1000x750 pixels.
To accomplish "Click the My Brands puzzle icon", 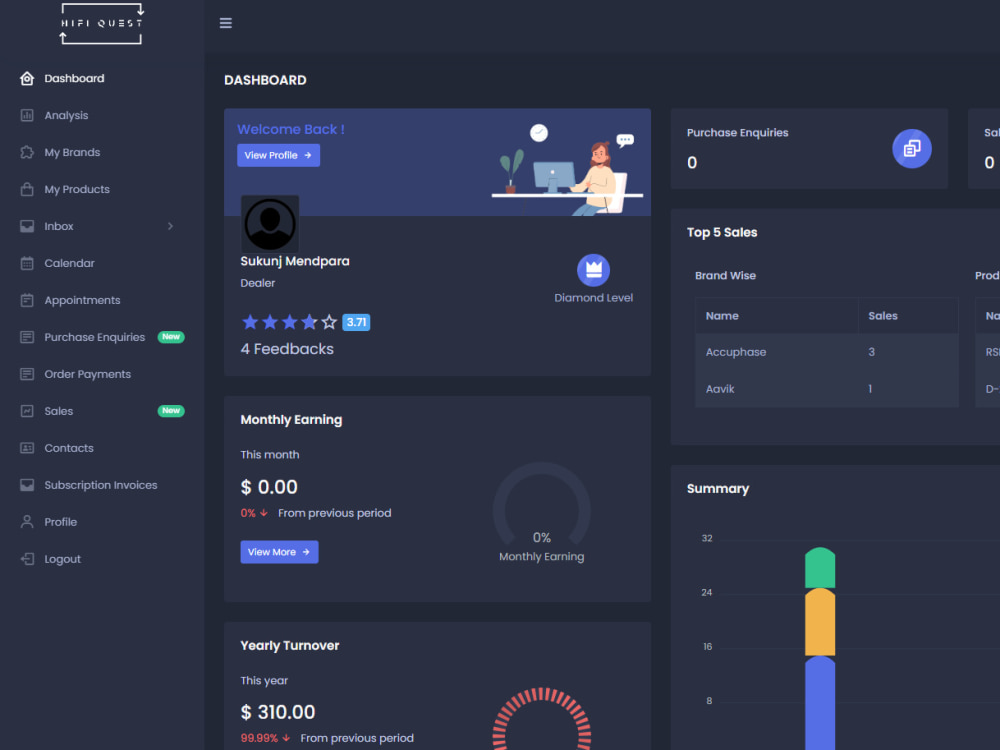I will 27,152.
